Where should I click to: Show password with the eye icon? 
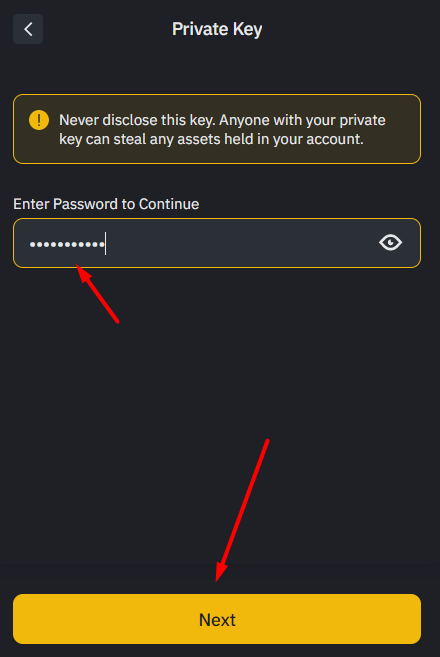[x=390, y=243]
